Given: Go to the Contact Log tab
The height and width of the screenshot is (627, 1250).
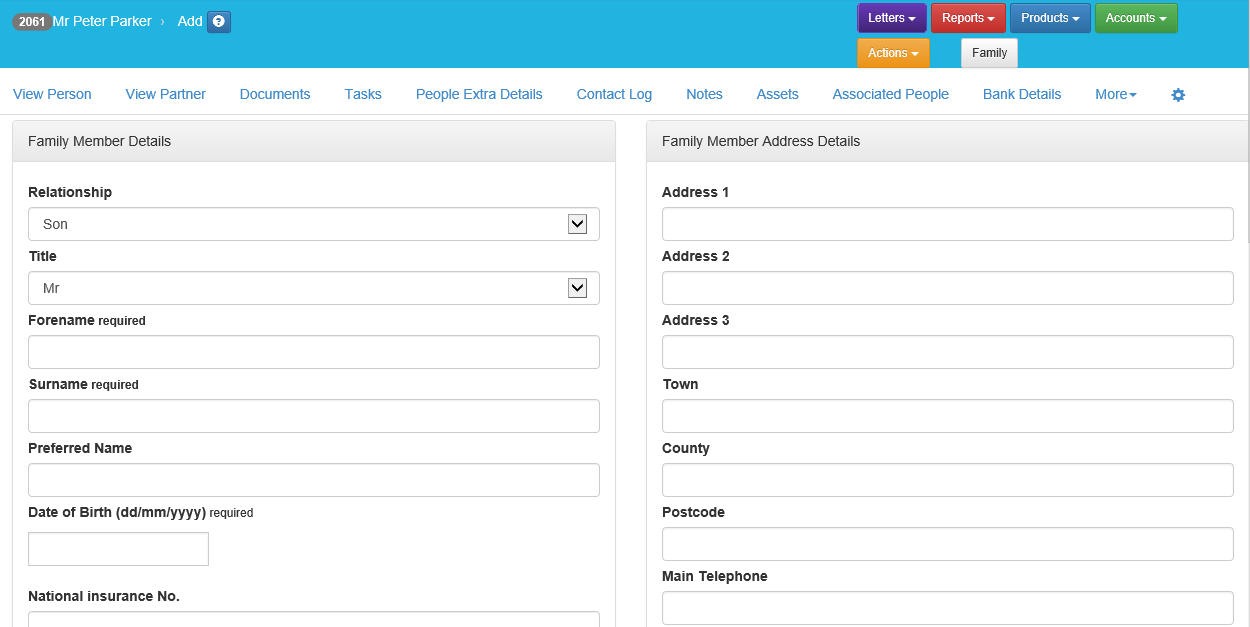Looking at the screenshot, I should point(614,94).
